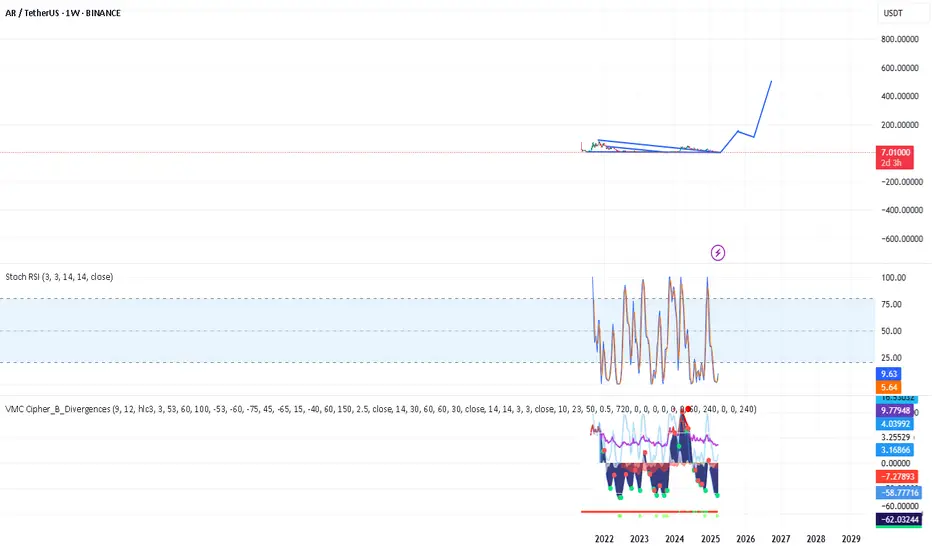Click the purple lightning bolt event icon
Viewport: 932px width, 550px height.
coord(718,253)
